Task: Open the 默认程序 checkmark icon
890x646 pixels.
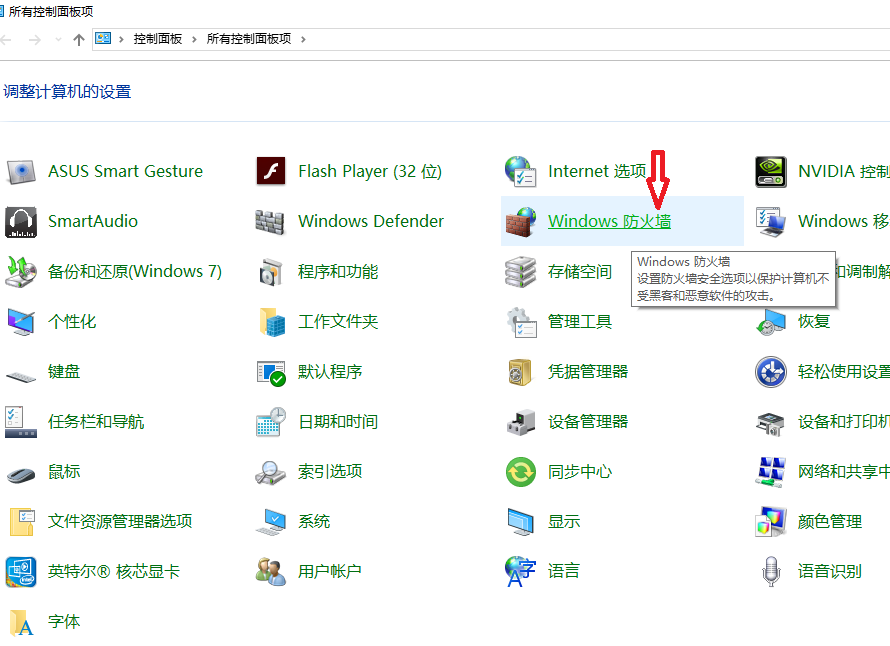Action: point(271,373)
